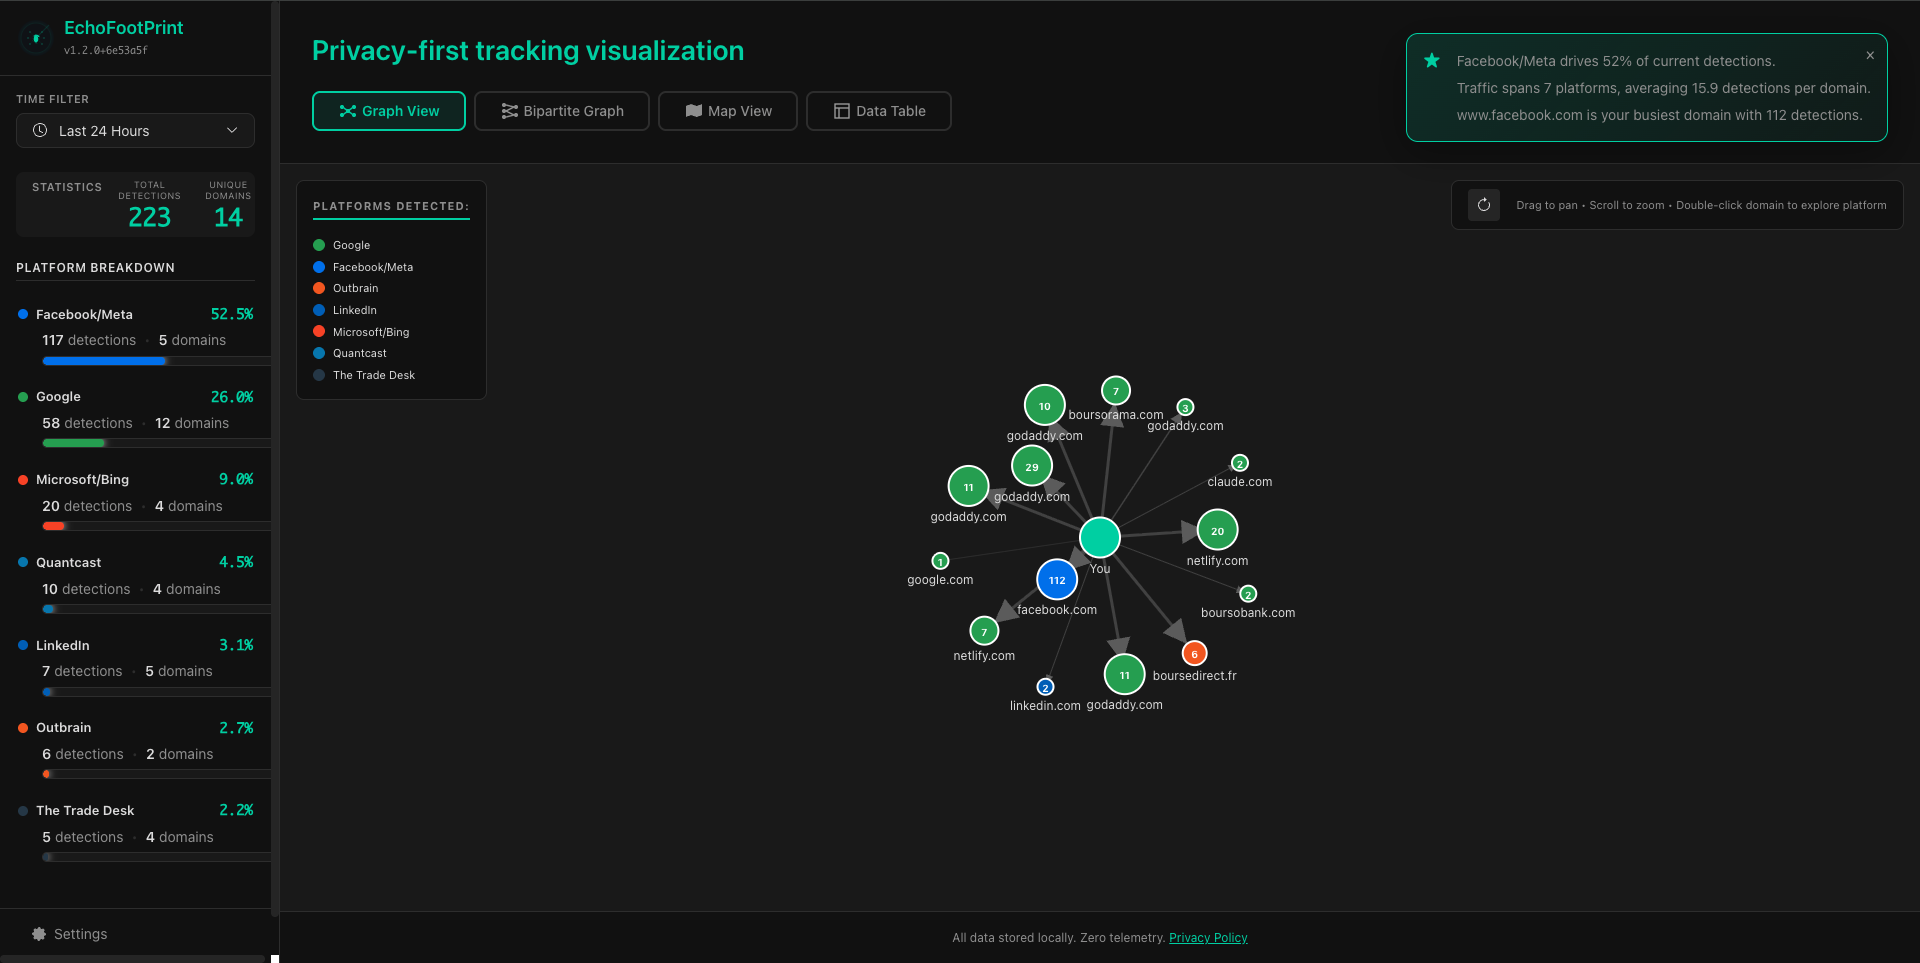Open Settings via the gear icon

coord(38,933)
